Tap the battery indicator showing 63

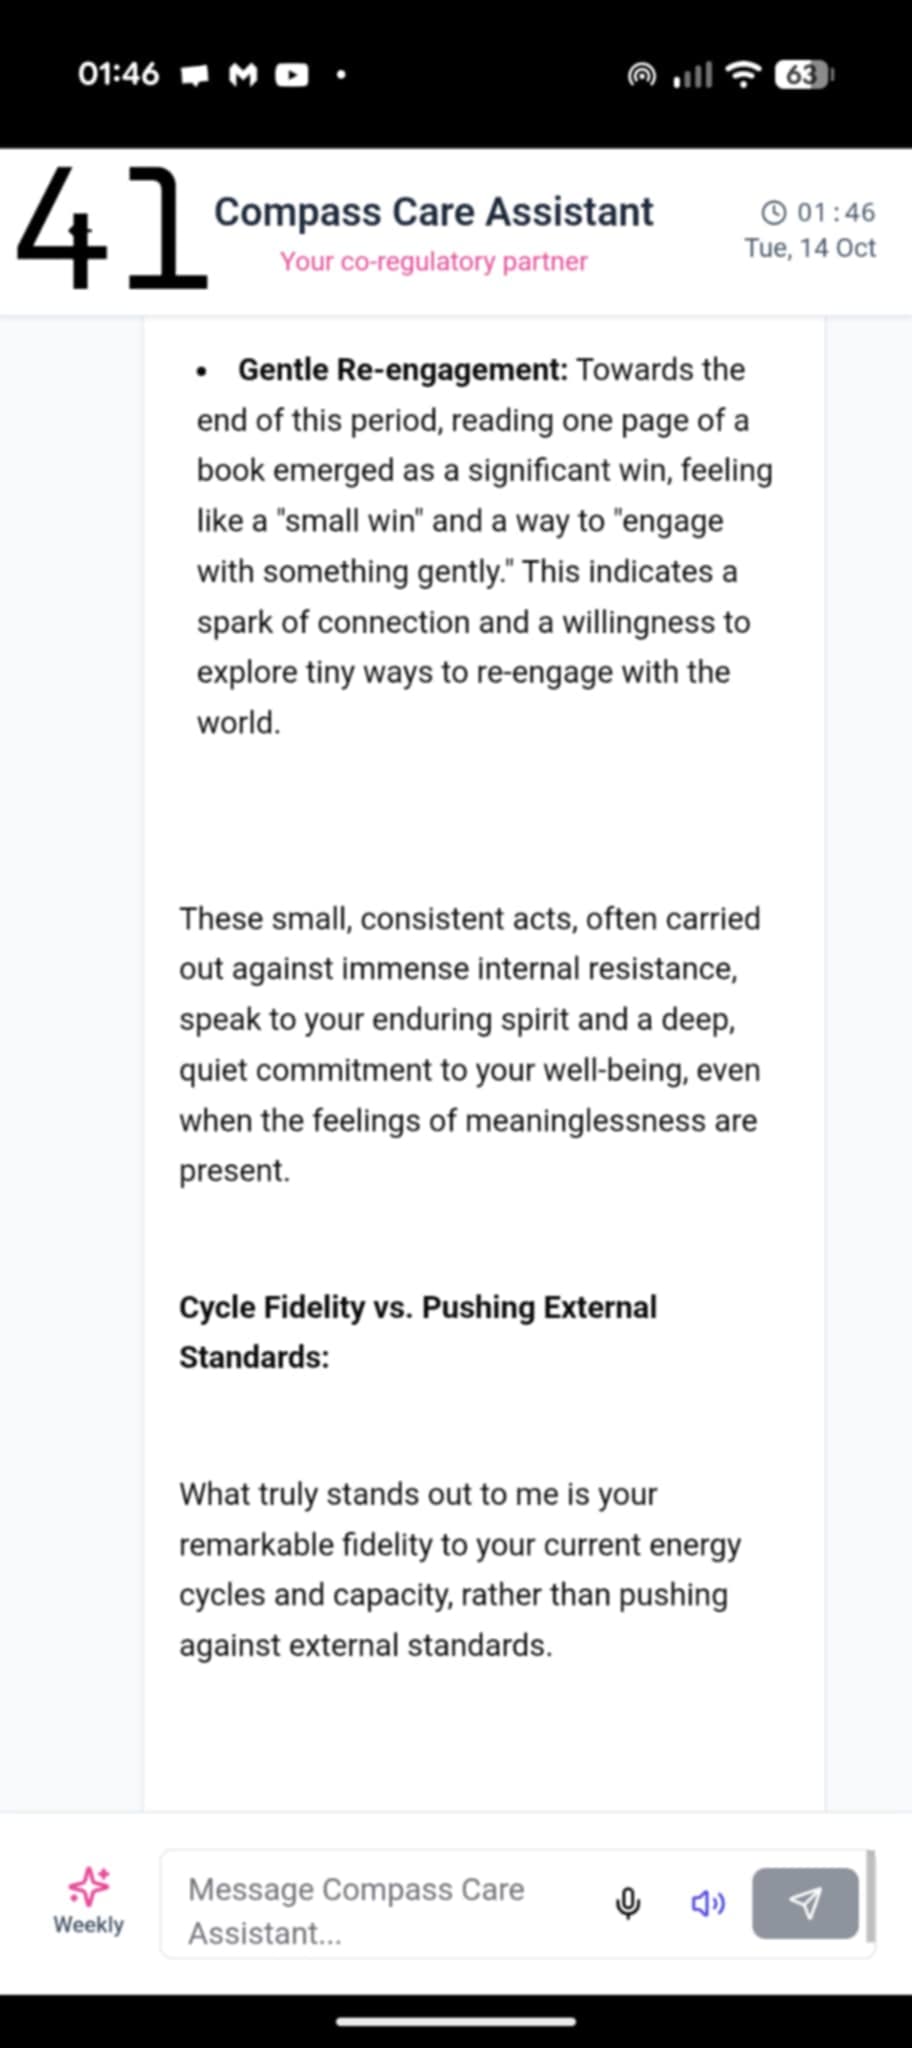(x=804, y=75)
